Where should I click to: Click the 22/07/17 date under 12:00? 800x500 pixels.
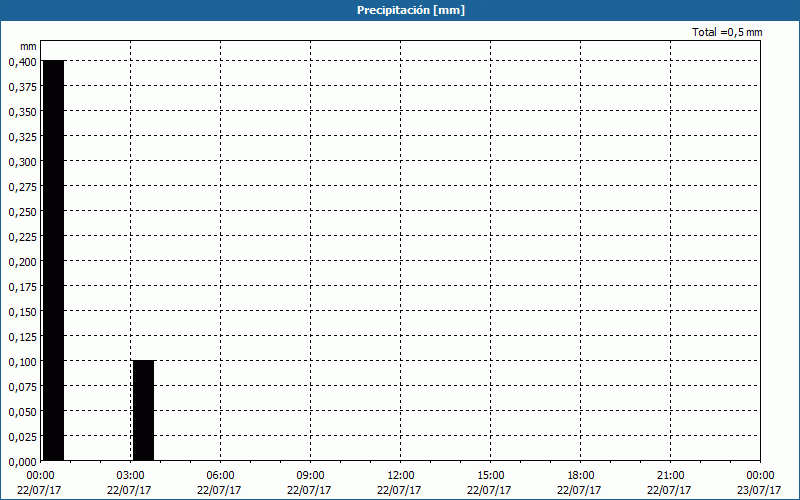(x=399, y=490)
